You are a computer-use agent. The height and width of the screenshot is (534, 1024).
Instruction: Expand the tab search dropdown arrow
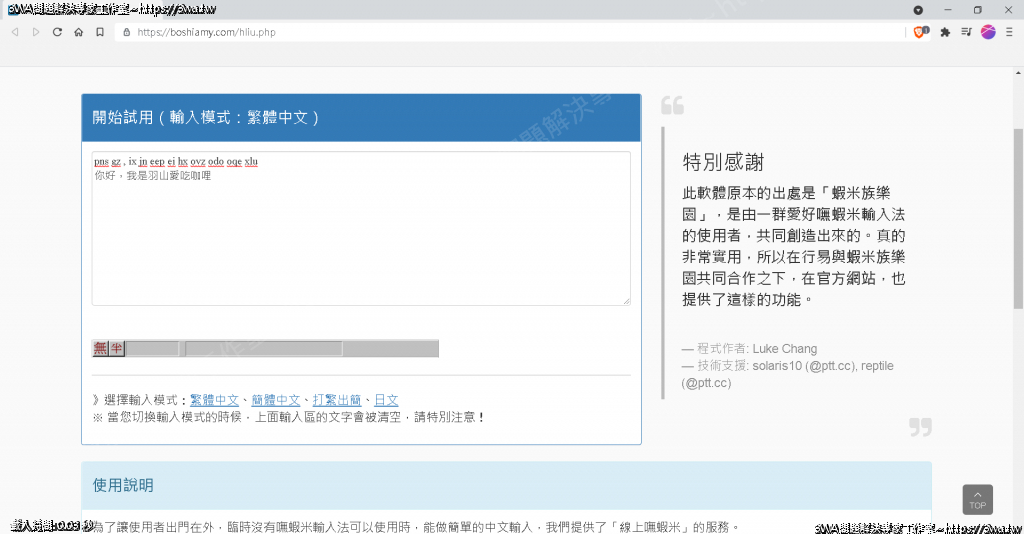point(918,9)
